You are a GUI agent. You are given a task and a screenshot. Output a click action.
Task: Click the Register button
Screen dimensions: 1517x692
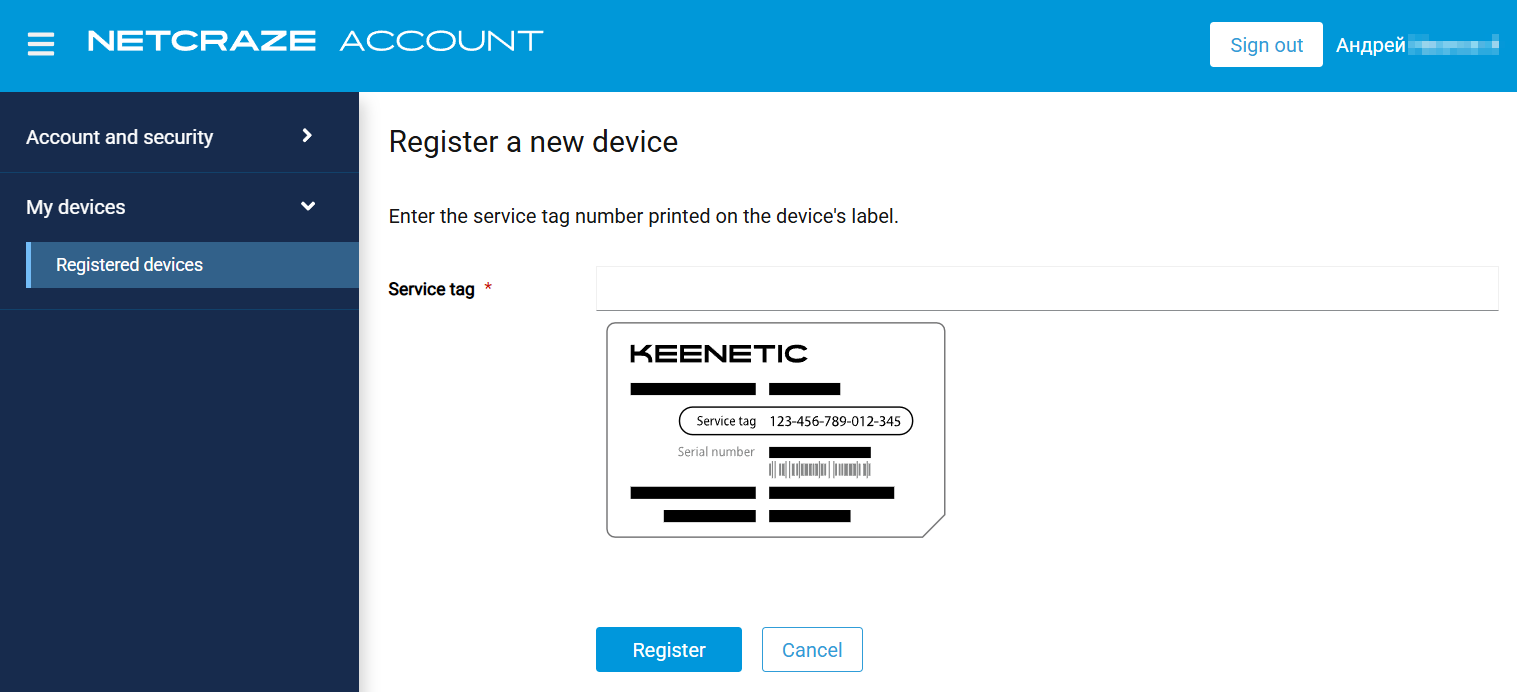tap(669, 650)
